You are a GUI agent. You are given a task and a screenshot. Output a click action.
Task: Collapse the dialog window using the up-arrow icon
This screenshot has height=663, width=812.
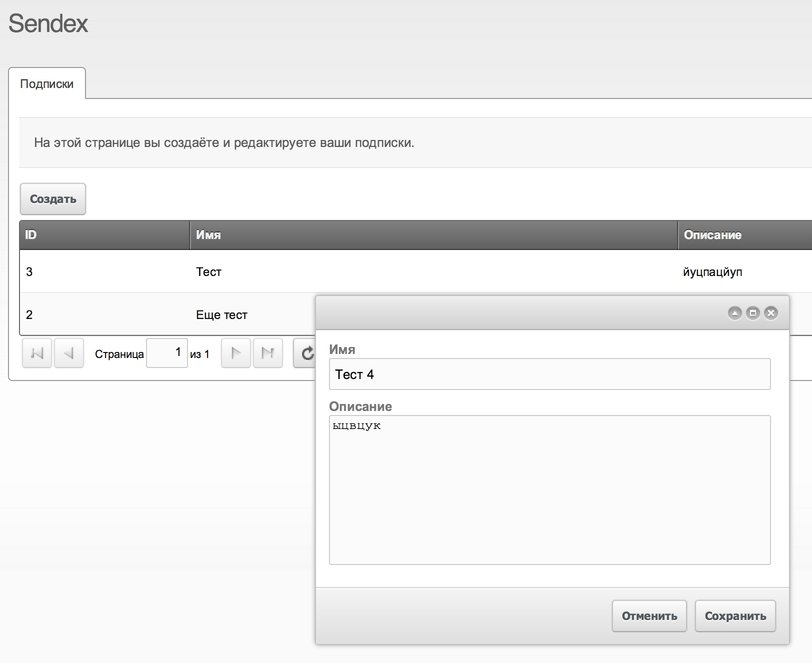pos(735,313)
